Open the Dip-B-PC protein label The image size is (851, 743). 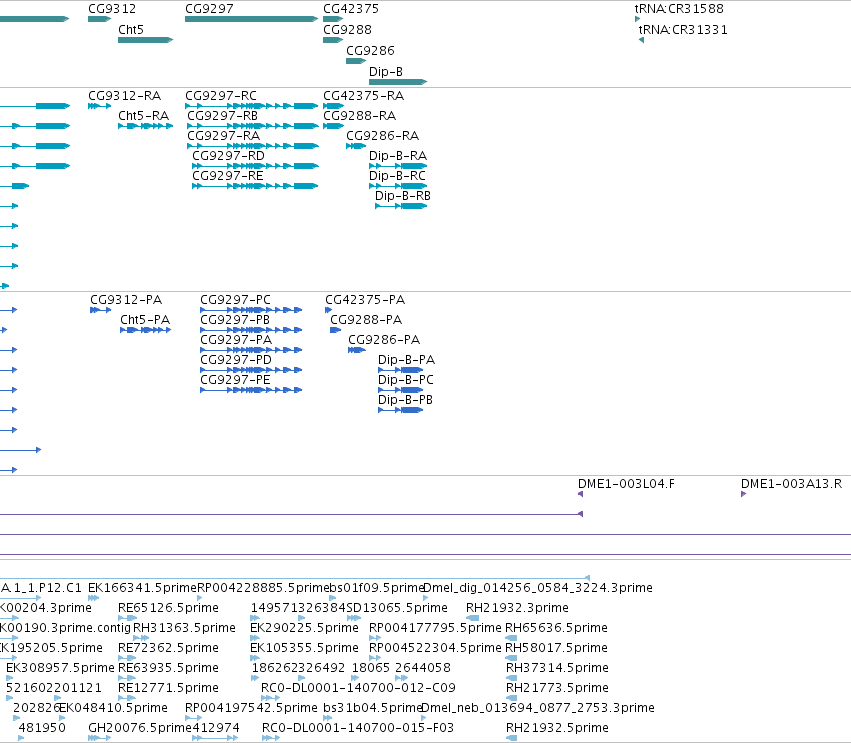(406, 380)
